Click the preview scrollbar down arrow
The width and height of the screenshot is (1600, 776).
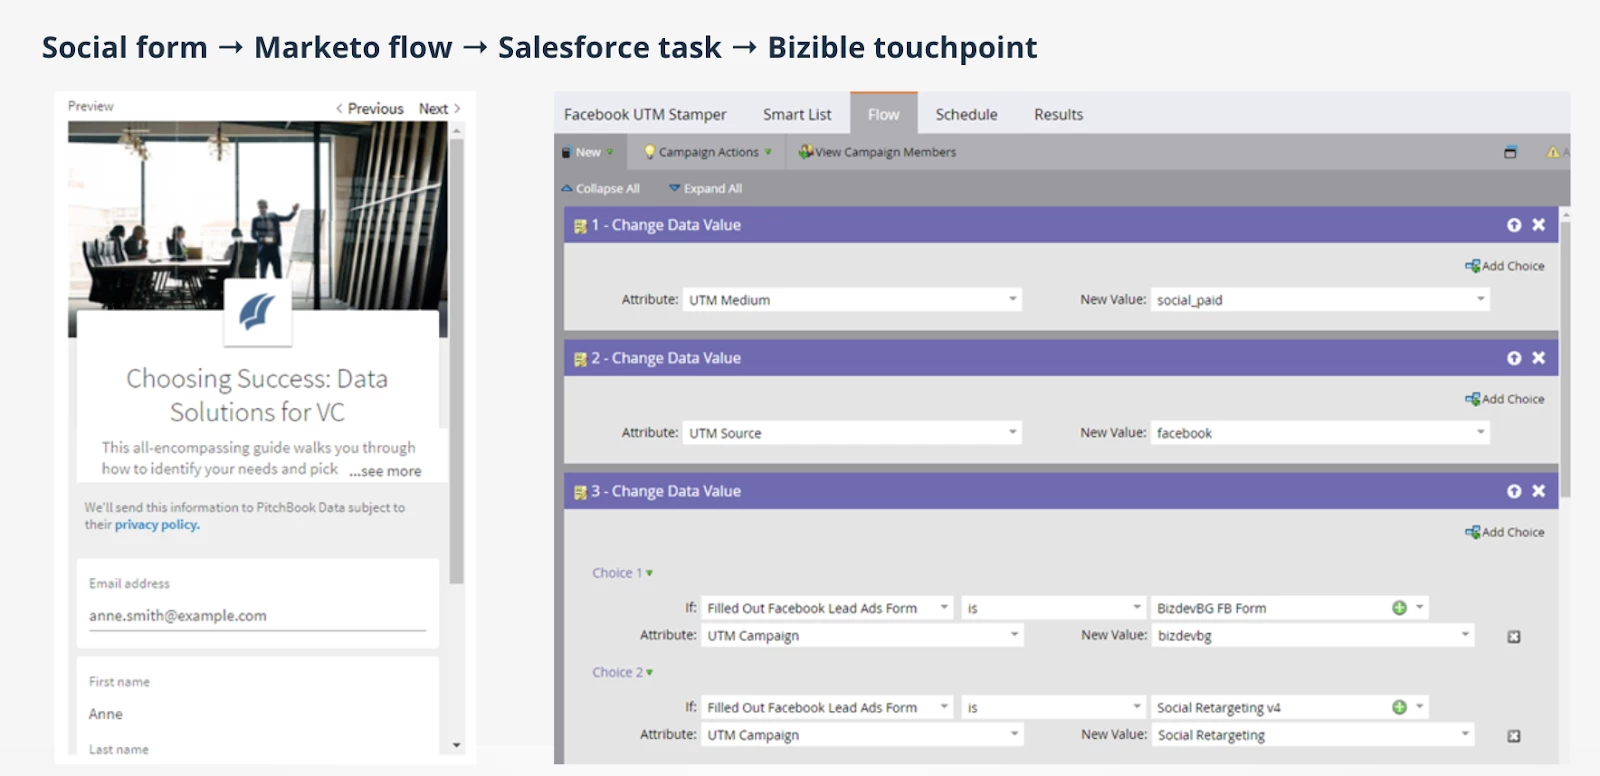[457, 745]
